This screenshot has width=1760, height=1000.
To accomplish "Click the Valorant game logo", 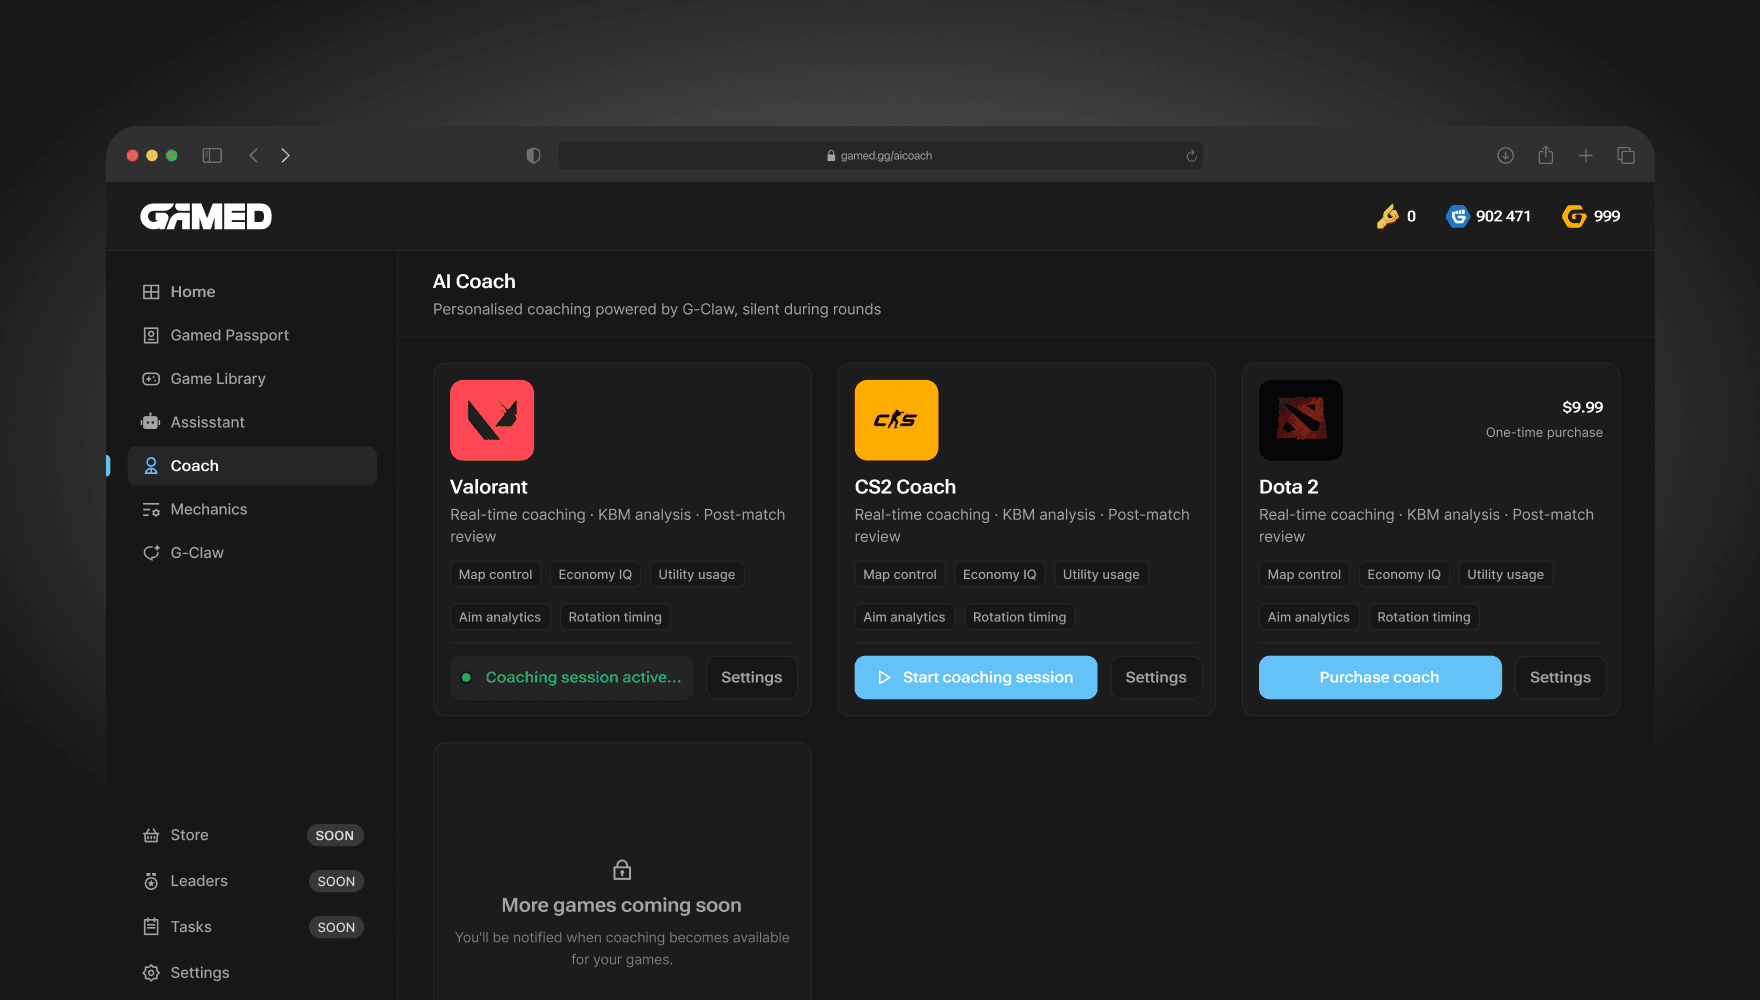I will [492, 420].
